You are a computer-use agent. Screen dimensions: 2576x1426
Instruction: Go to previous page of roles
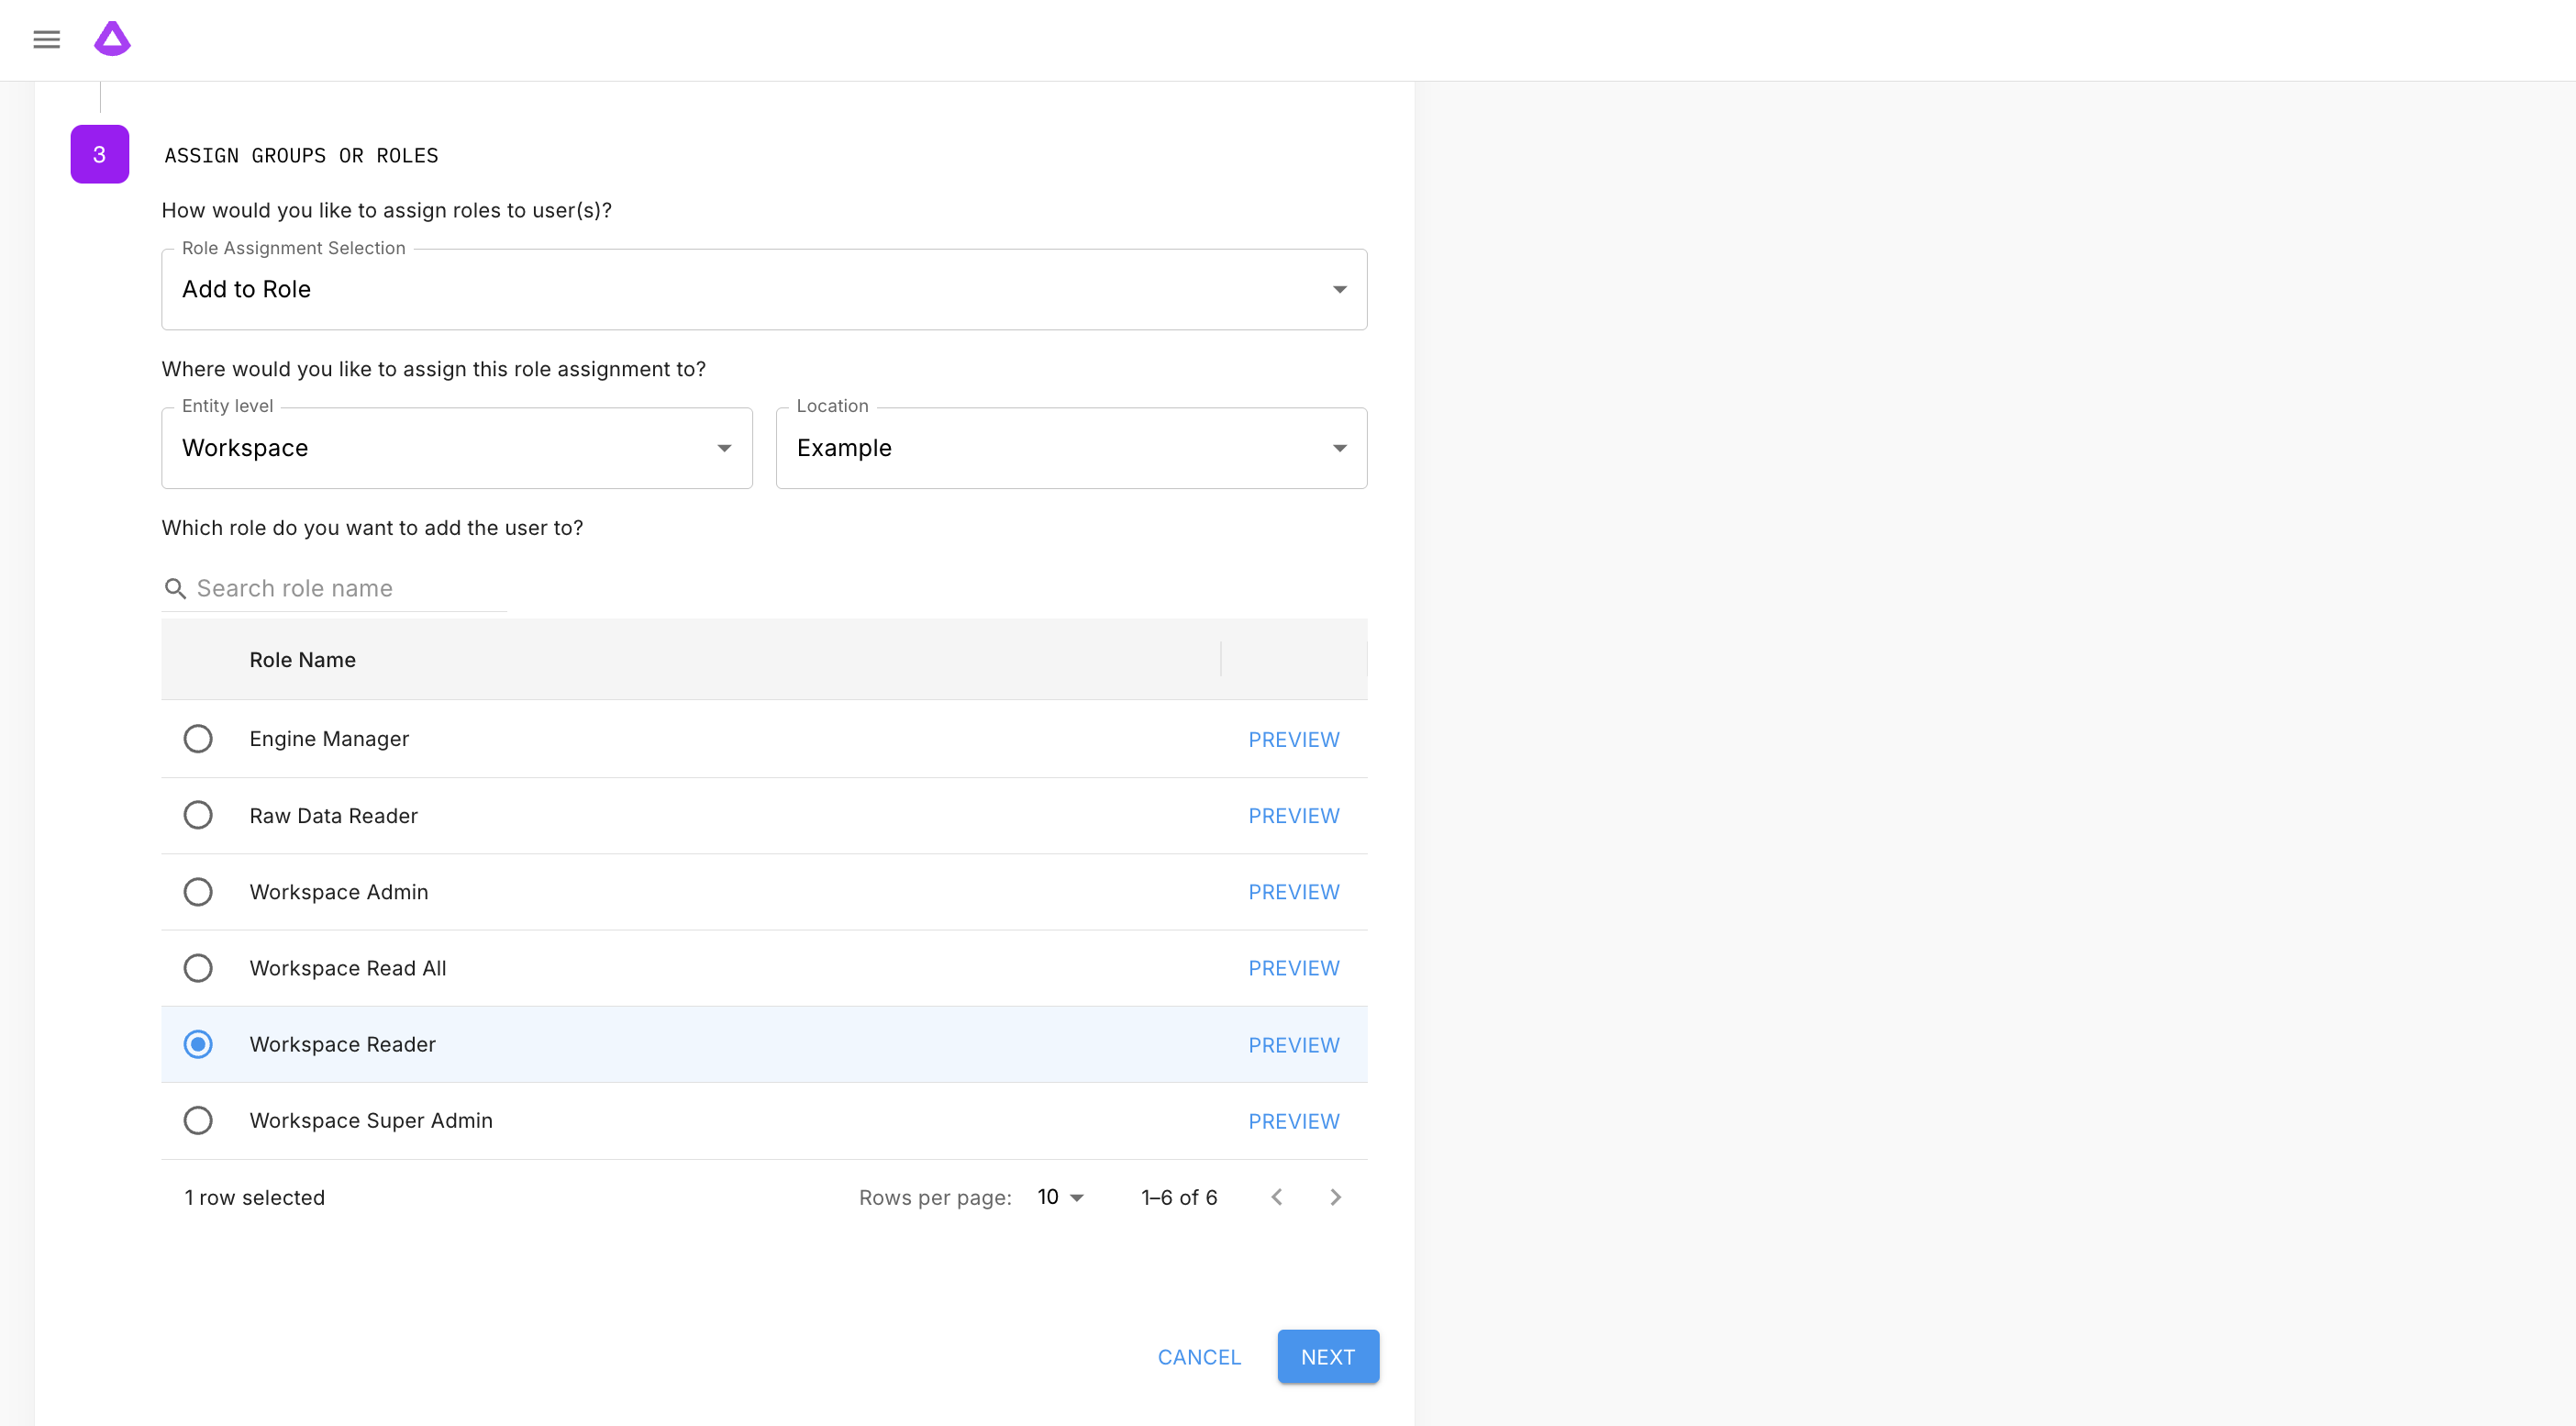pyautogui.click(x=1277, y=1197)
